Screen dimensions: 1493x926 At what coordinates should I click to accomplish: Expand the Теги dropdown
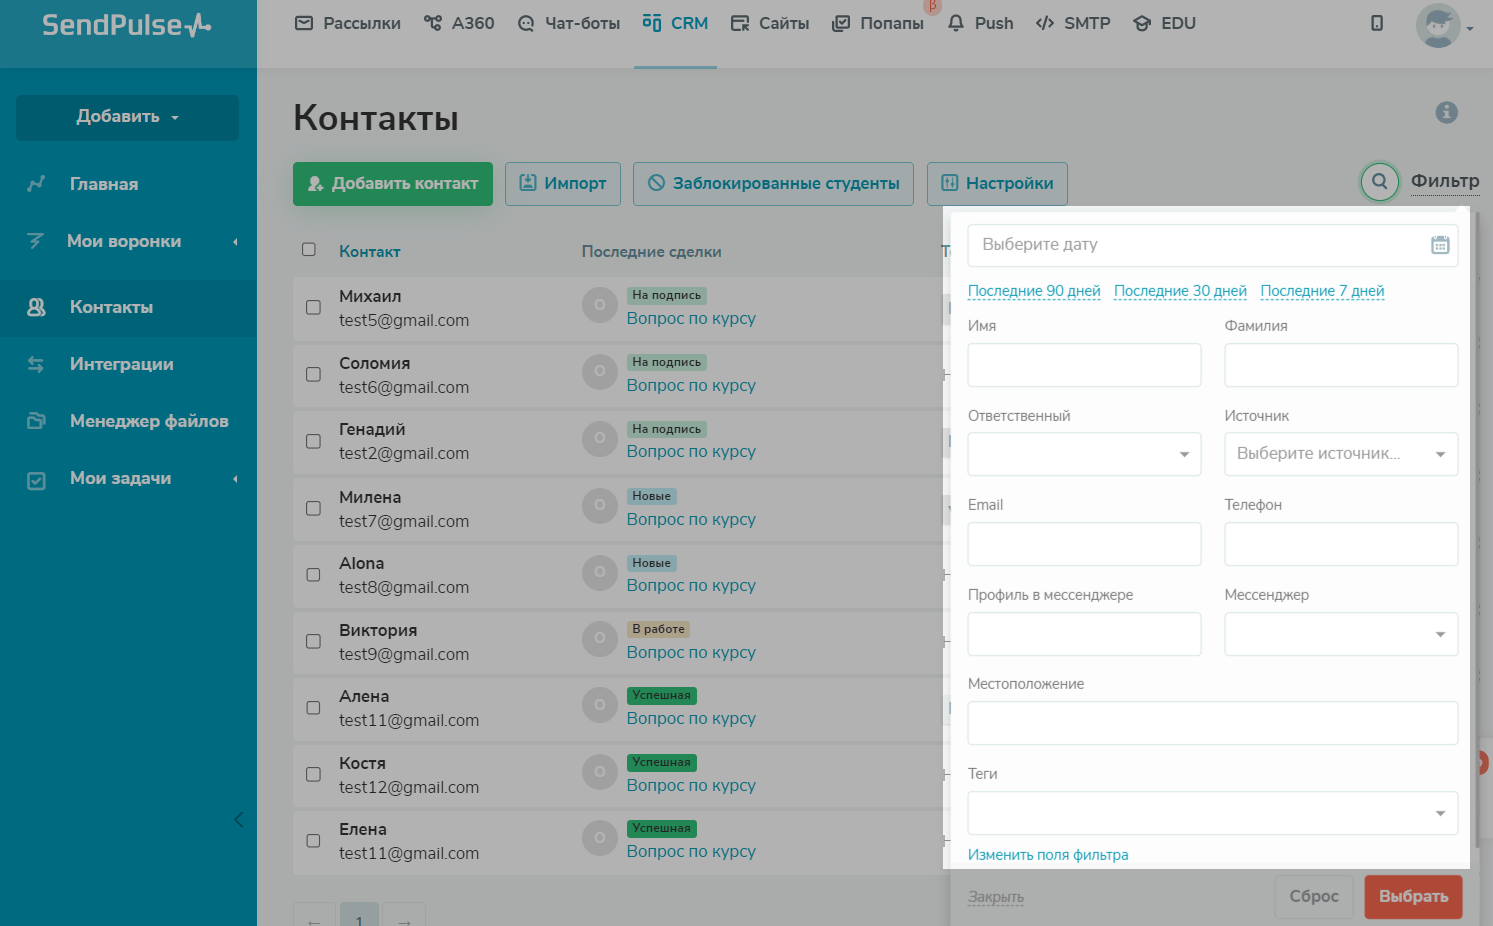1212,813
